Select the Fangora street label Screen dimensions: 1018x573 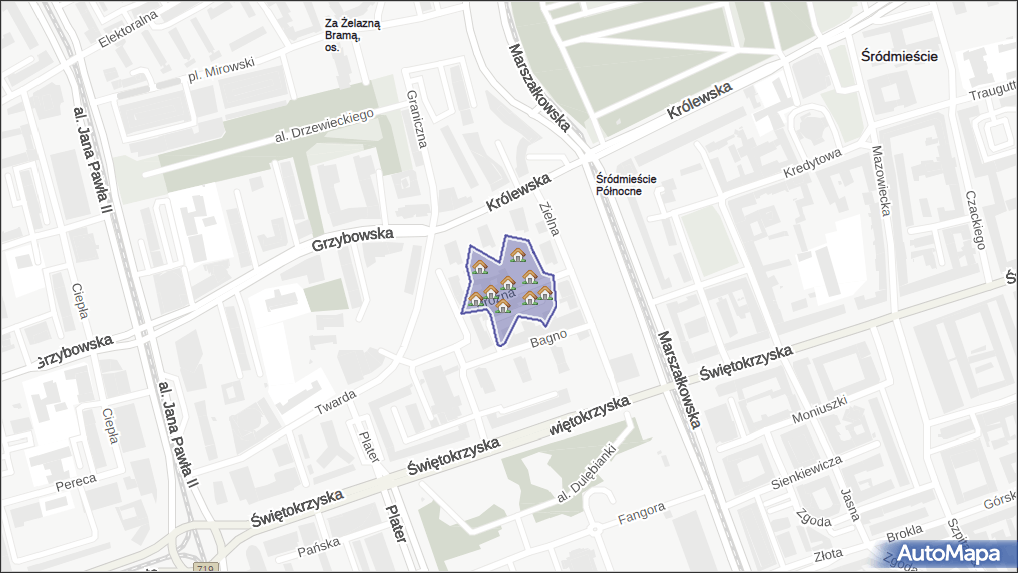coord(641,513)
